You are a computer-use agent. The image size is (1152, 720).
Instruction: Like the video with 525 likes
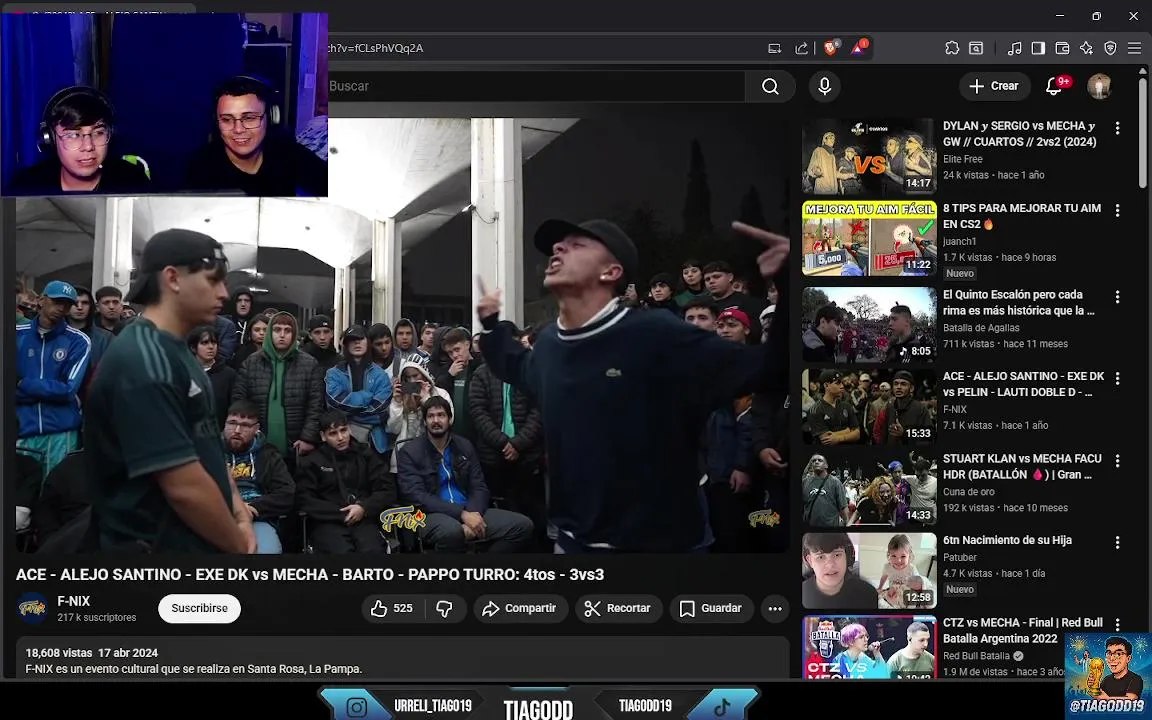(392, 608)
